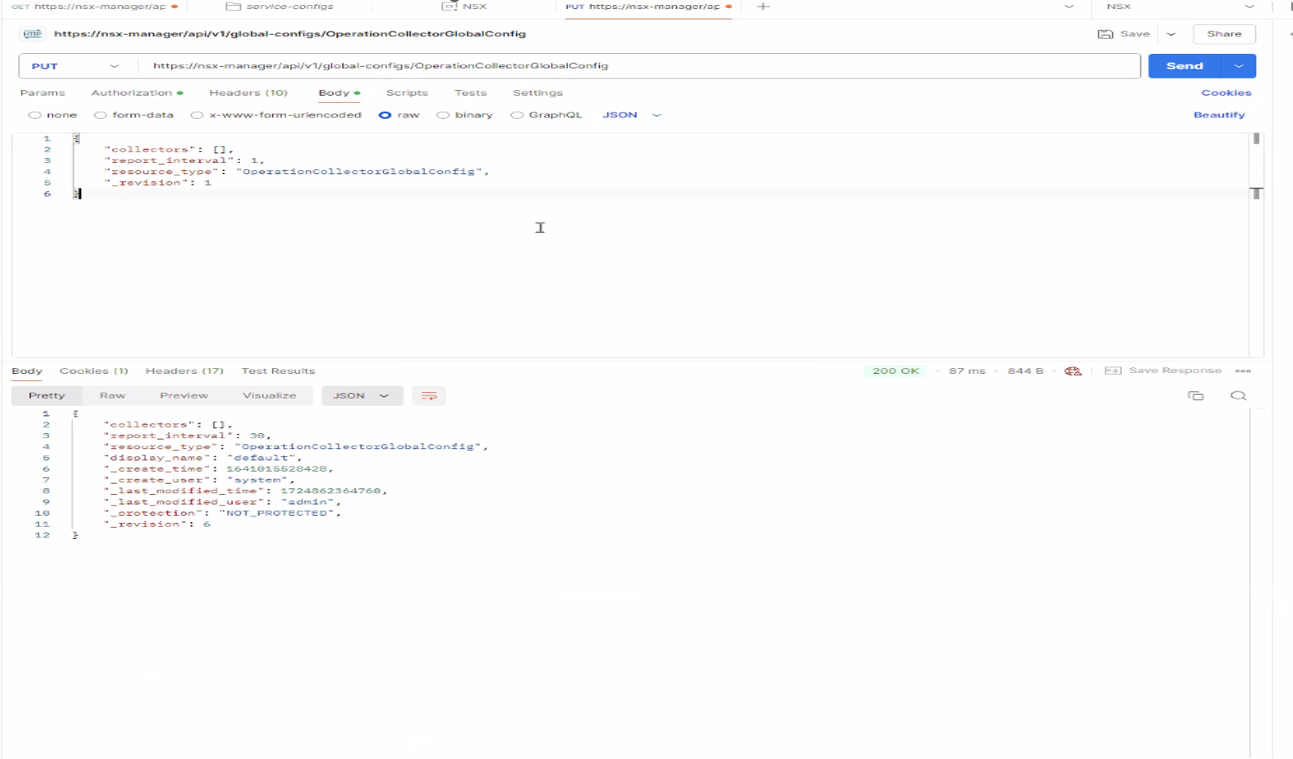1293x759 pixels.
Task: Click the new tab plus icon
Action: coord(763,7)
